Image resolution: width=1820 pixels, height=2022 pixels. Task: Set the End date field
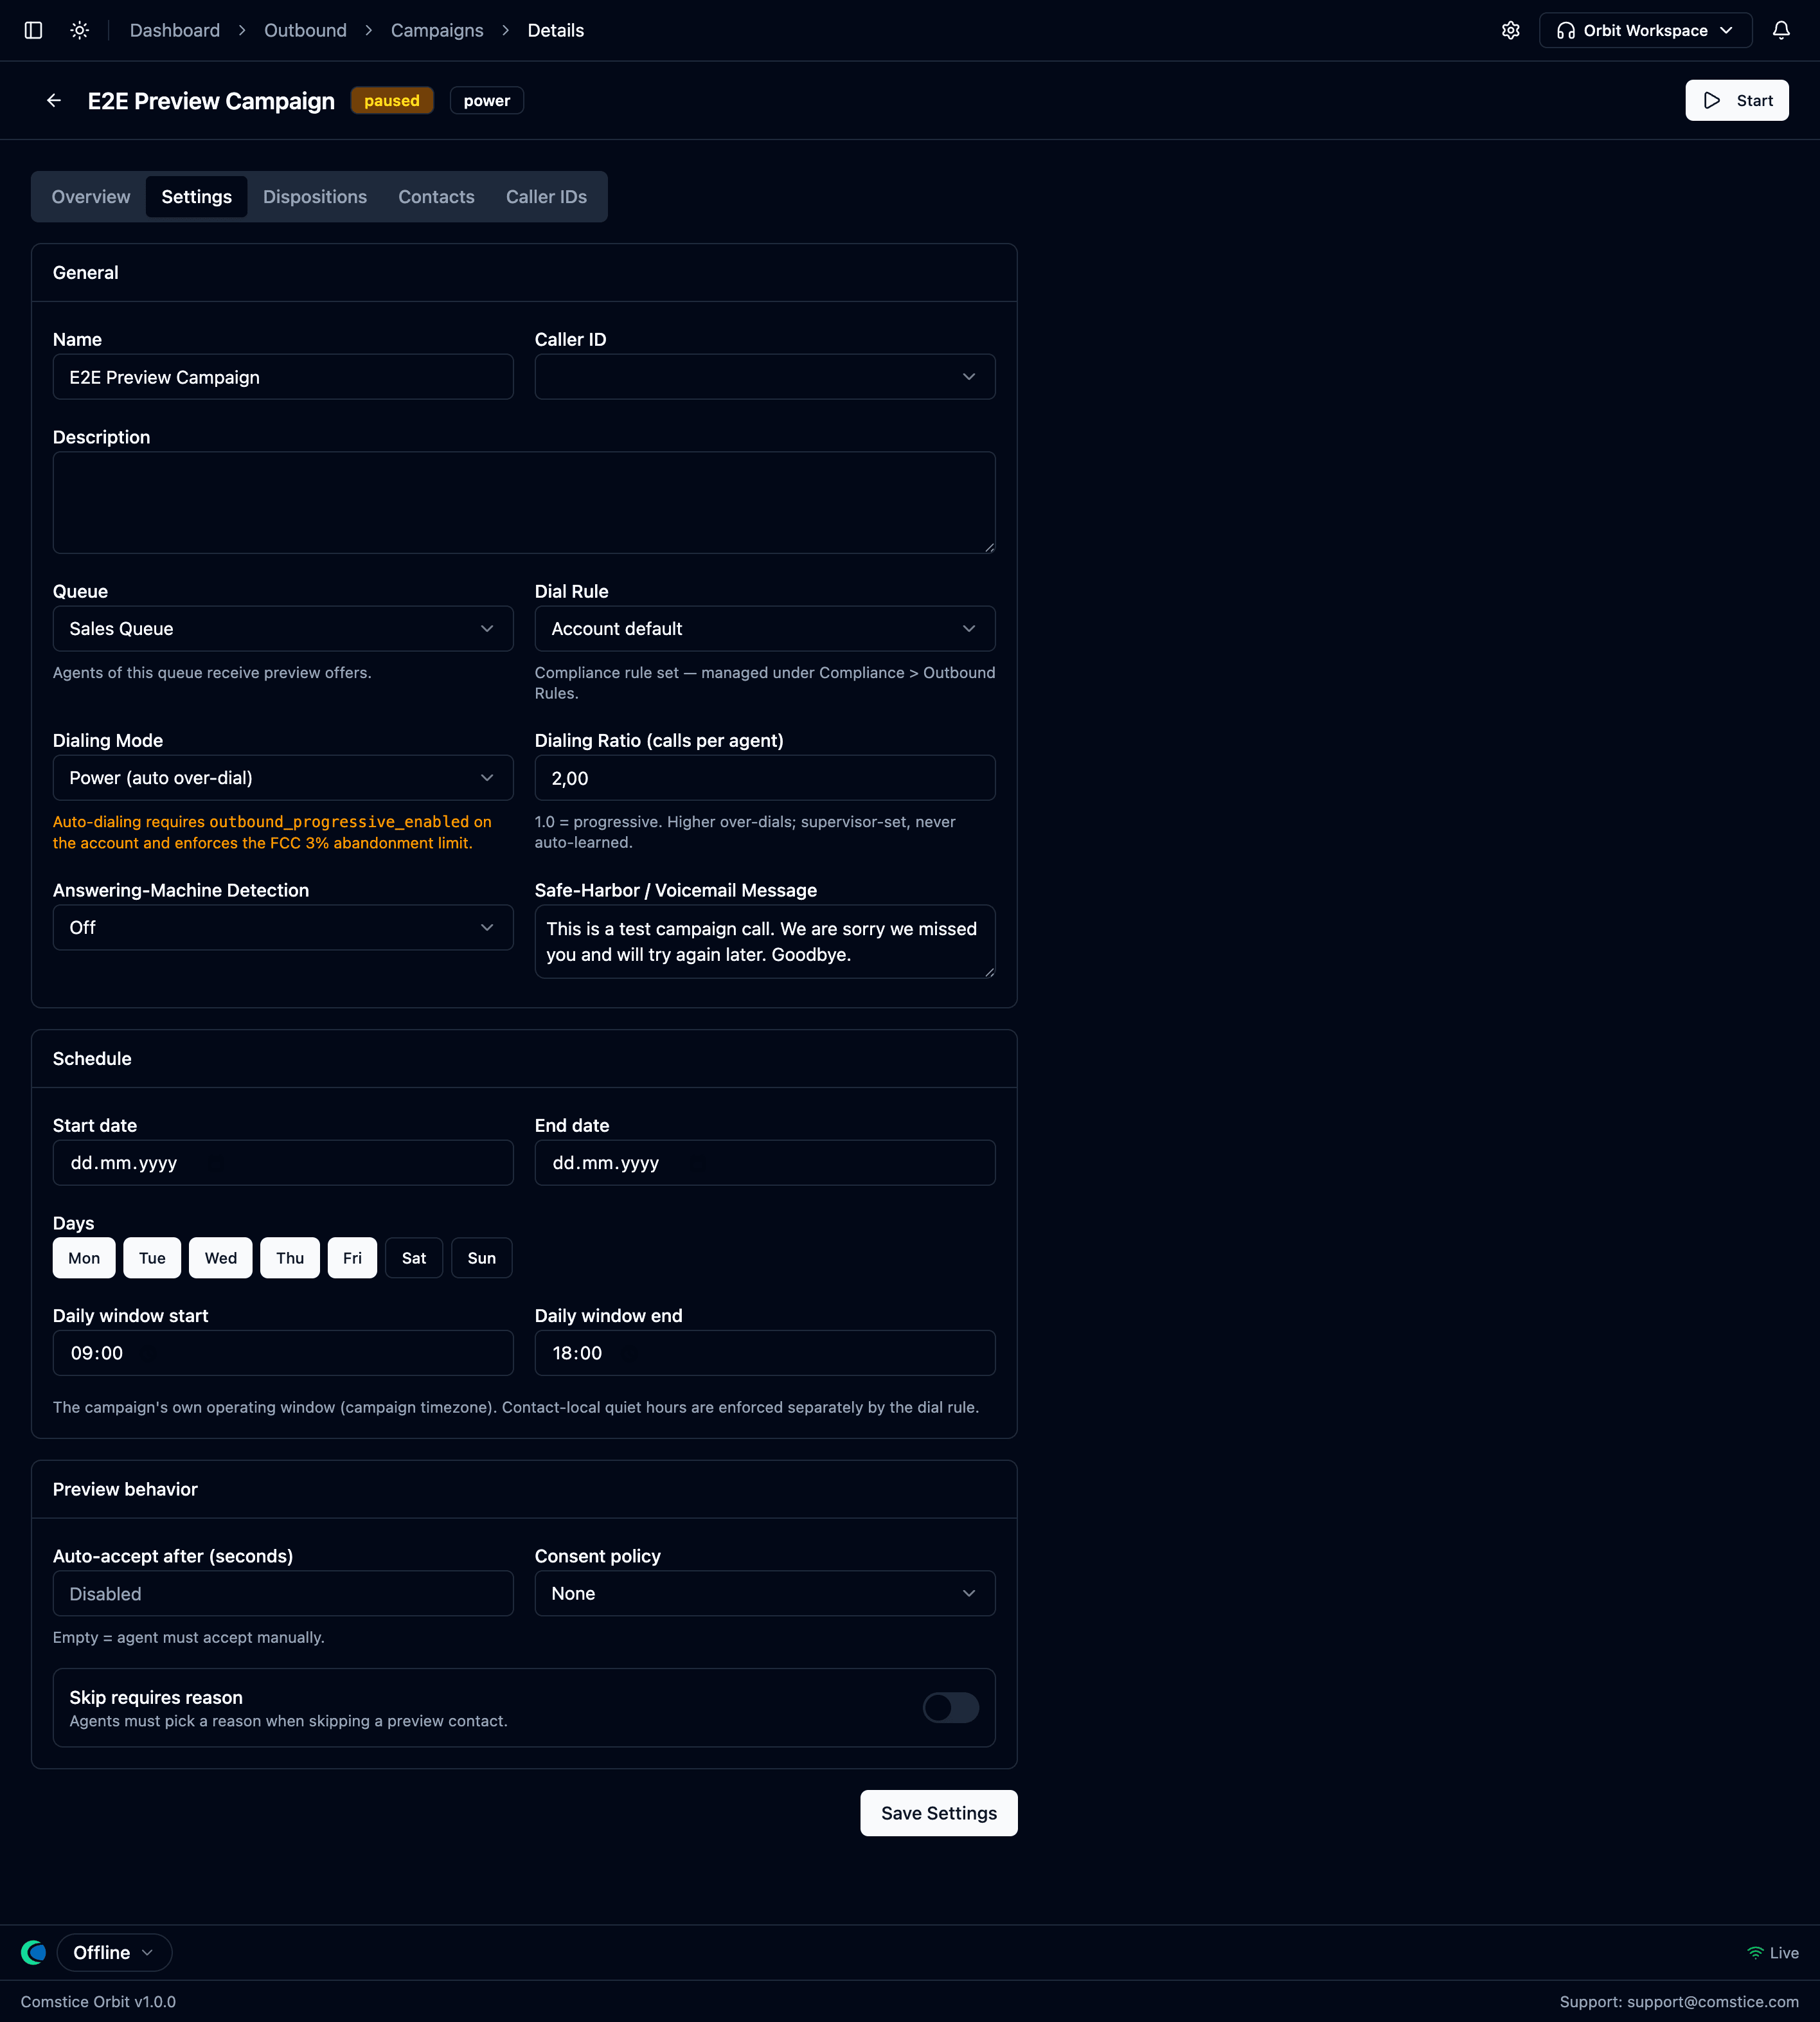765,1163
